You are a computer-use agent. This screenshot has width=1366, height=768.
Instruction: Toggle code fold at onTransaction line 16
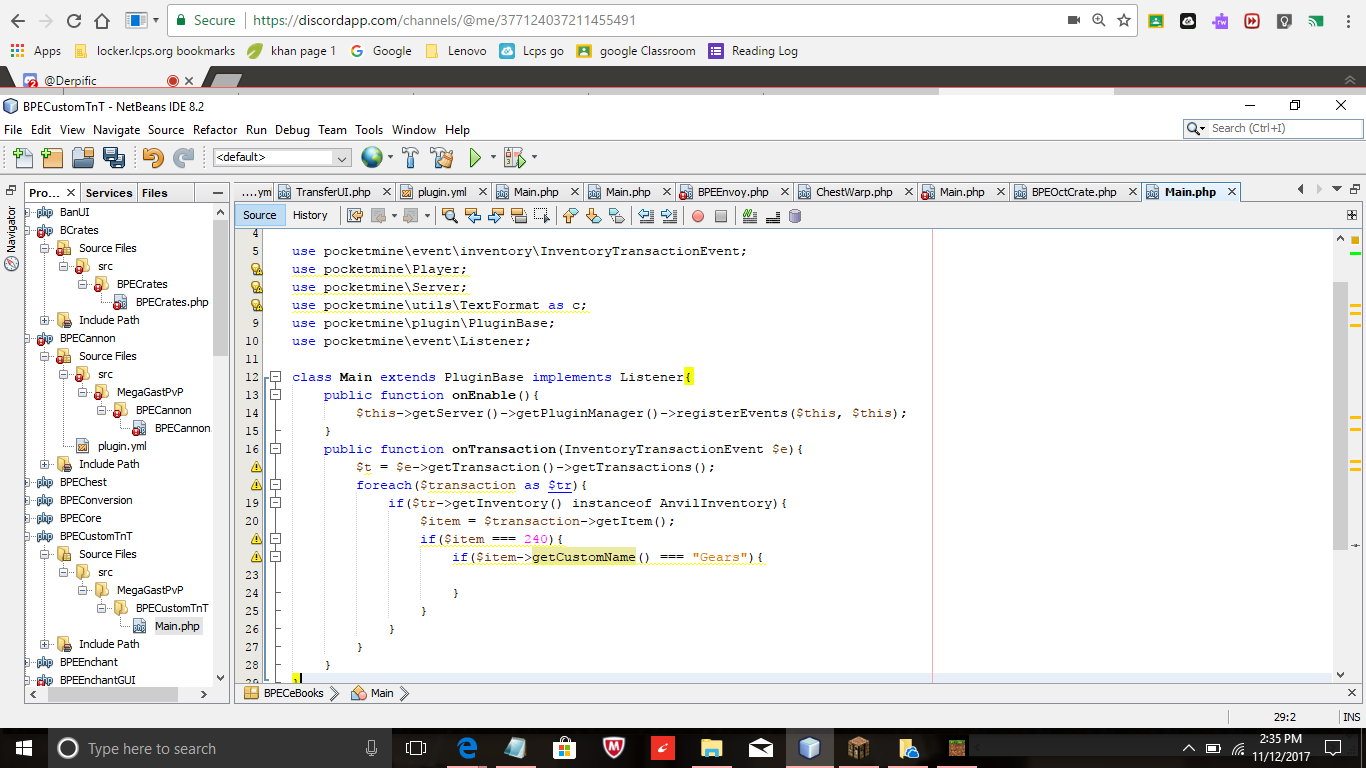pyautogui.click(x=275, y=449)
